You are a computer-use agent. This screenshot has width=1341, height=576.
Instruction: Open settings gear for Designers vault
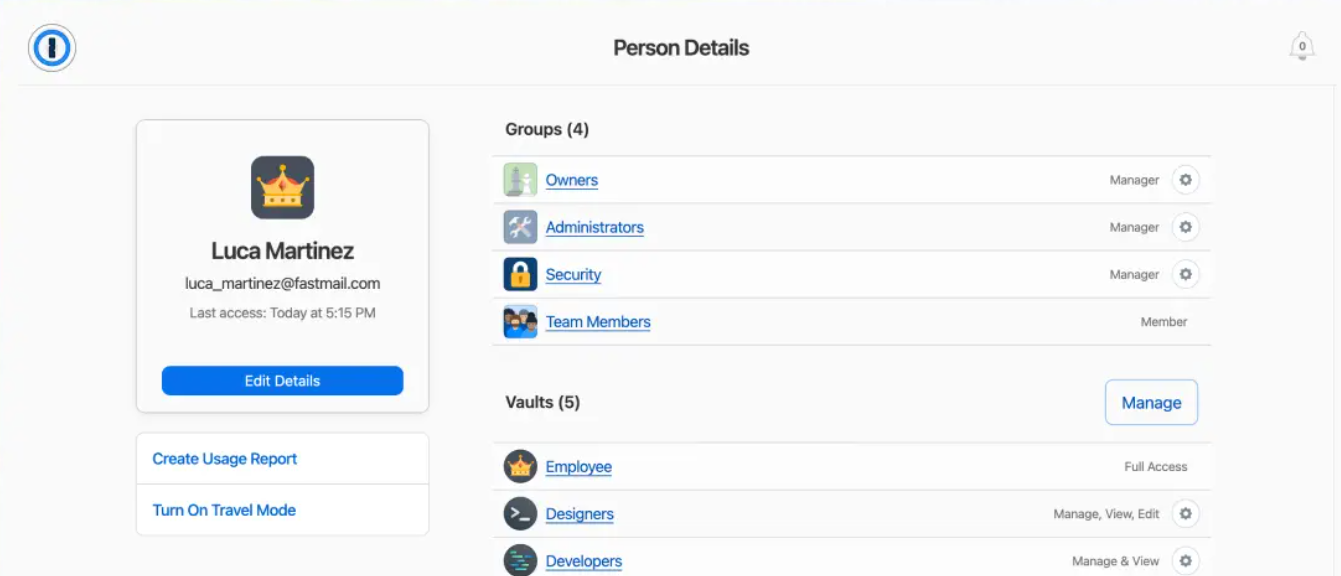pyautogui.click(x=1185, y=513)
